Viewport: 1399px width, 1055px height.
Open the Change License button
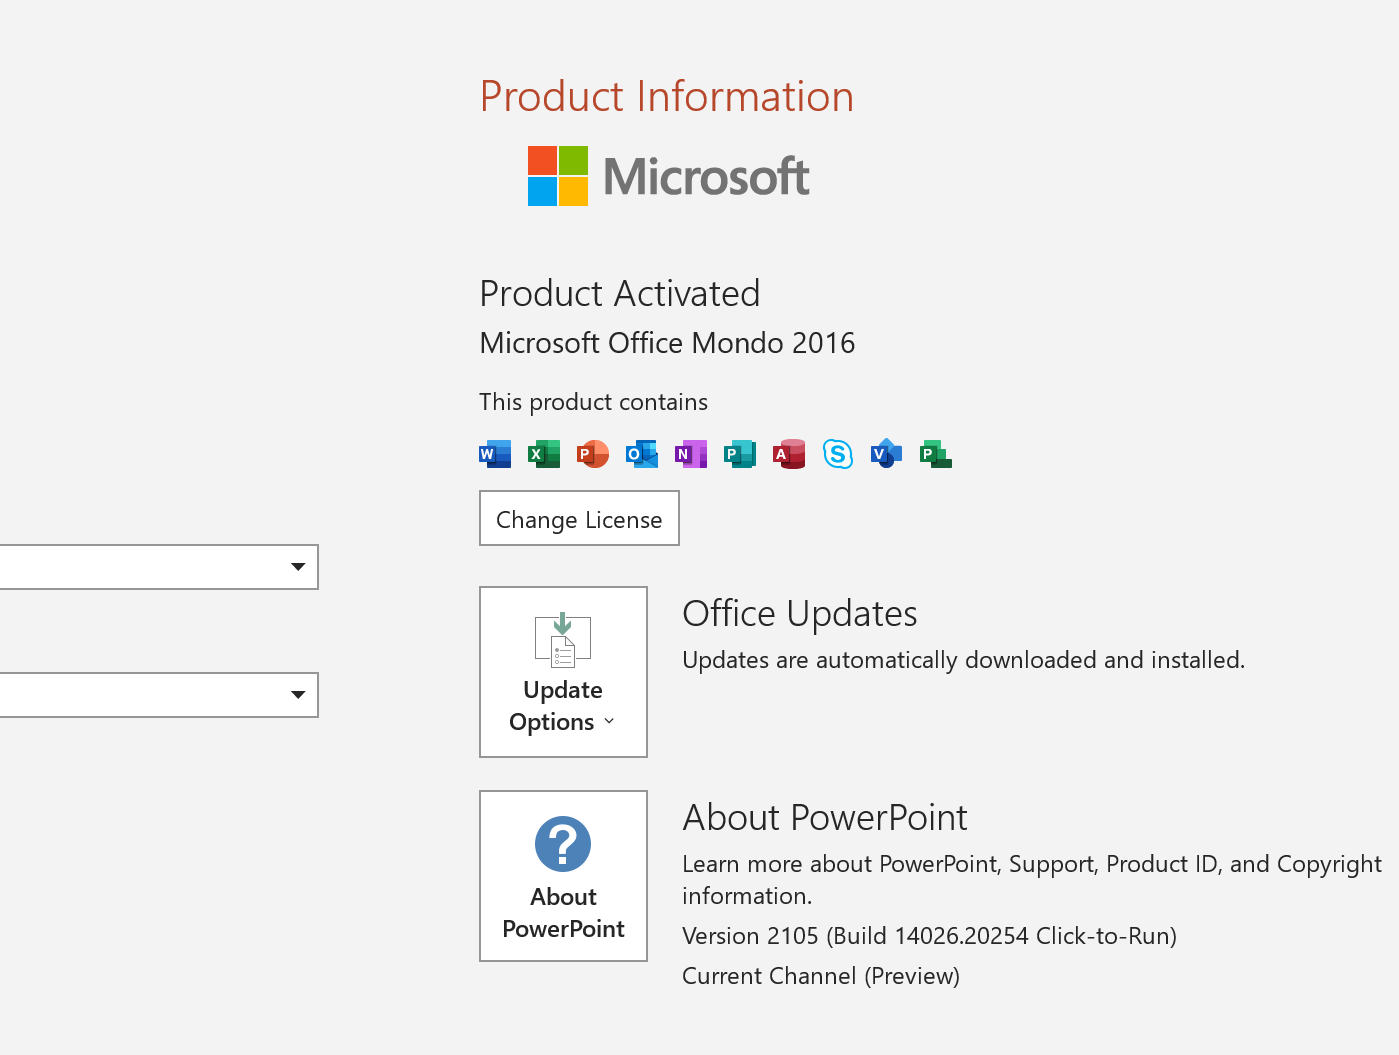pos(579,518)
